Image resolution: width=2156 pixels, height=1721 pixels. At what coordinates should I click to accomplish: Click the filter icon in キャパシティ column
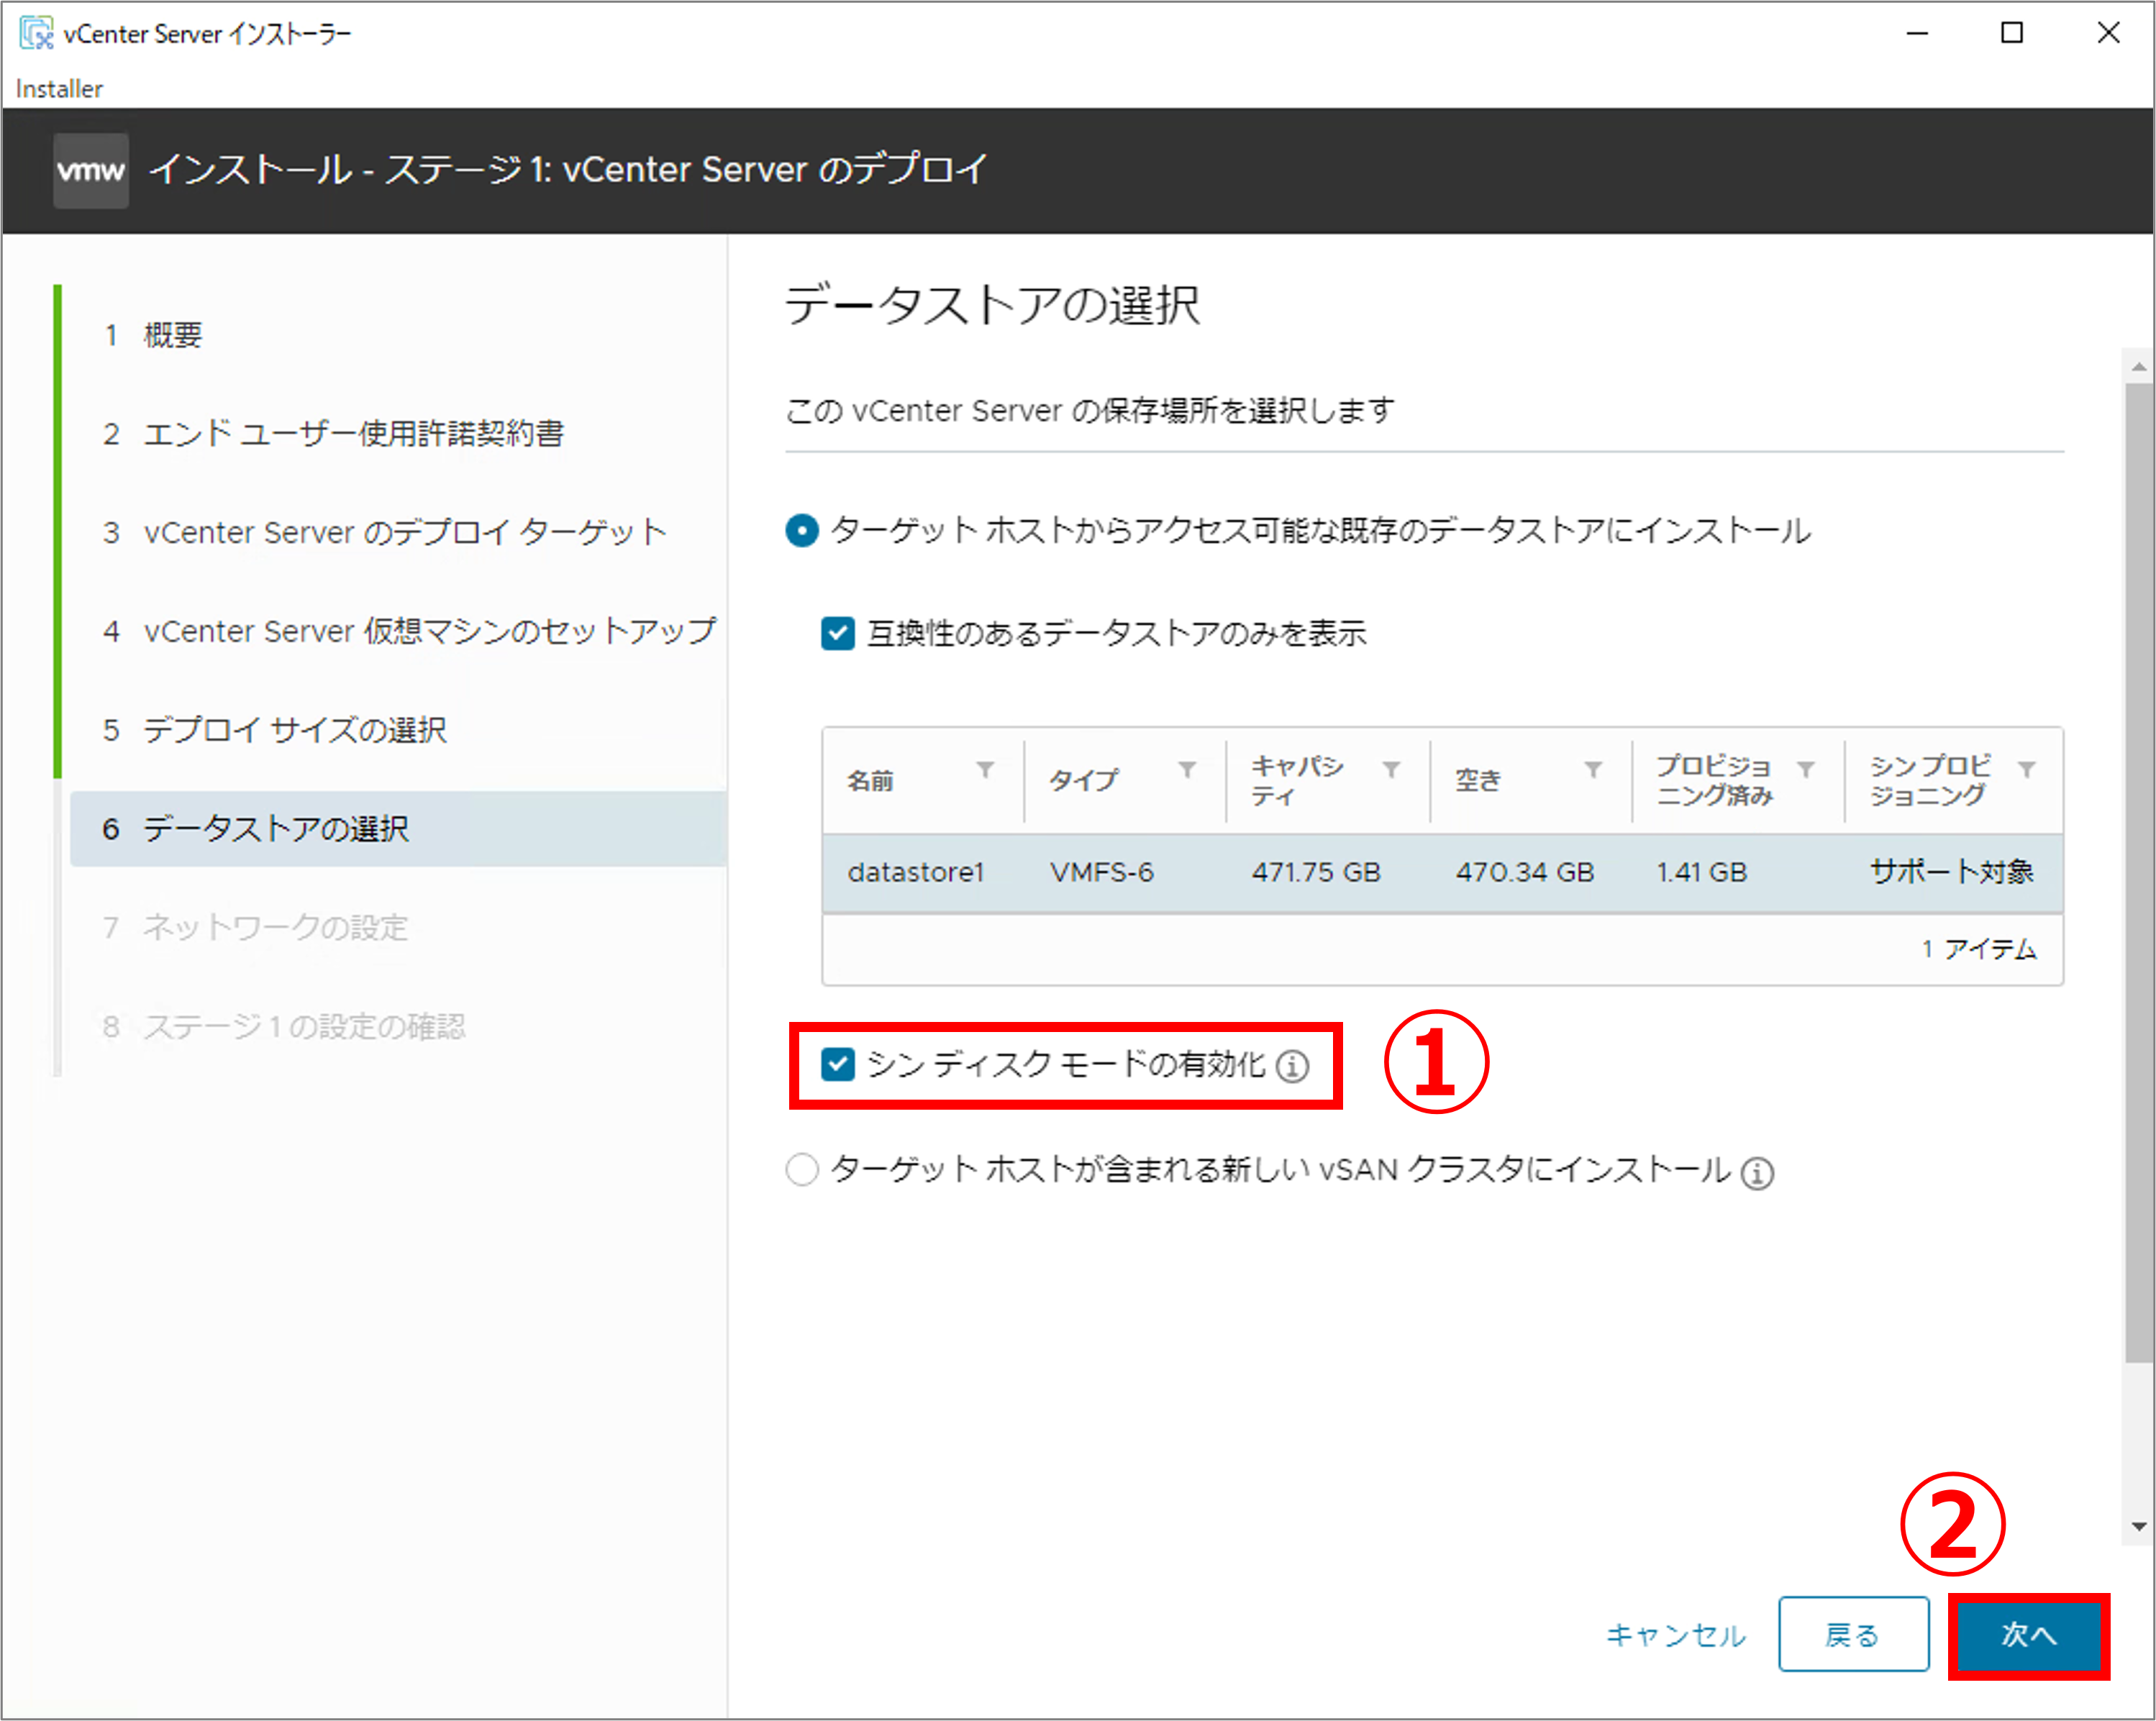[1391, 769]
